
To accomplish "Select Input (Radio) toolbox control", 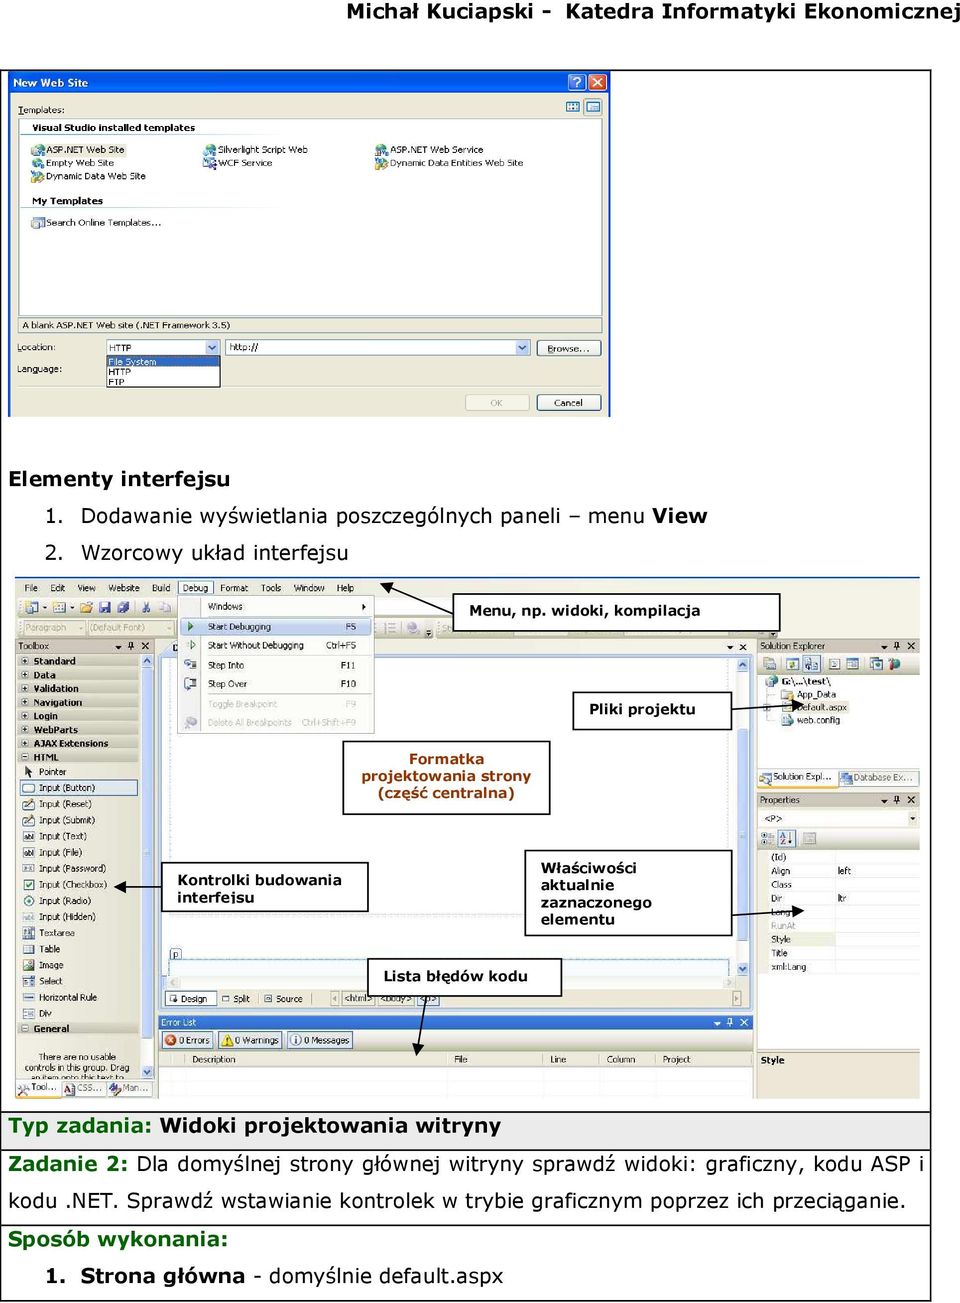I will [x=79, y=901].
